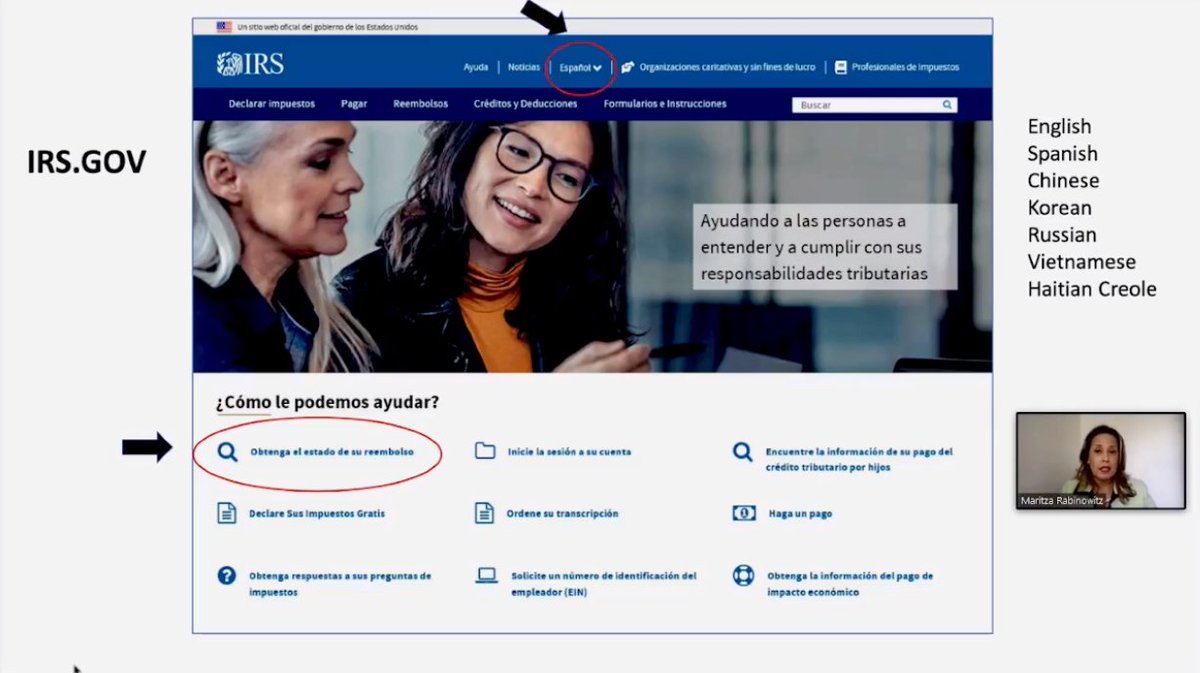Click Declare Sus Impuestos Gratis link

click(x=317, y=514)
